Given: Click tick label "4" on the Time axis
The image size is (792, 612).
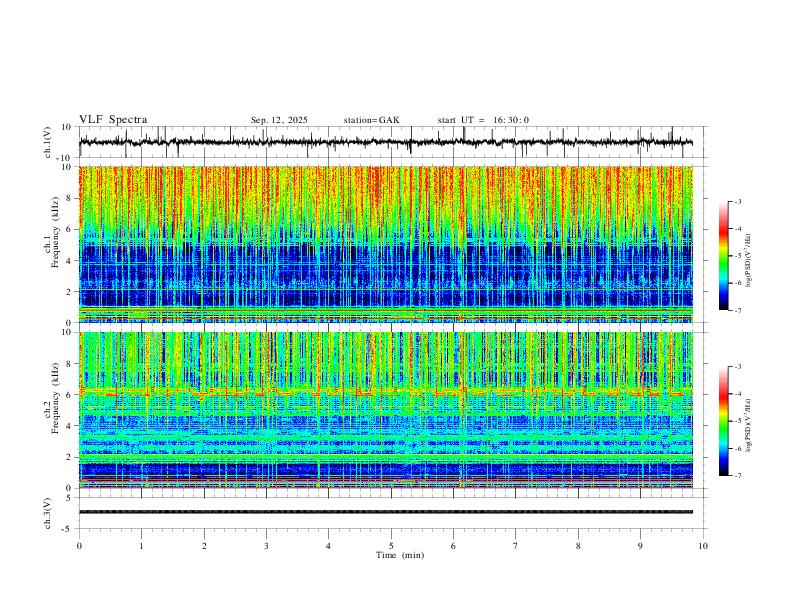Looking at the screenshot, I should click(x=328, y=546).
